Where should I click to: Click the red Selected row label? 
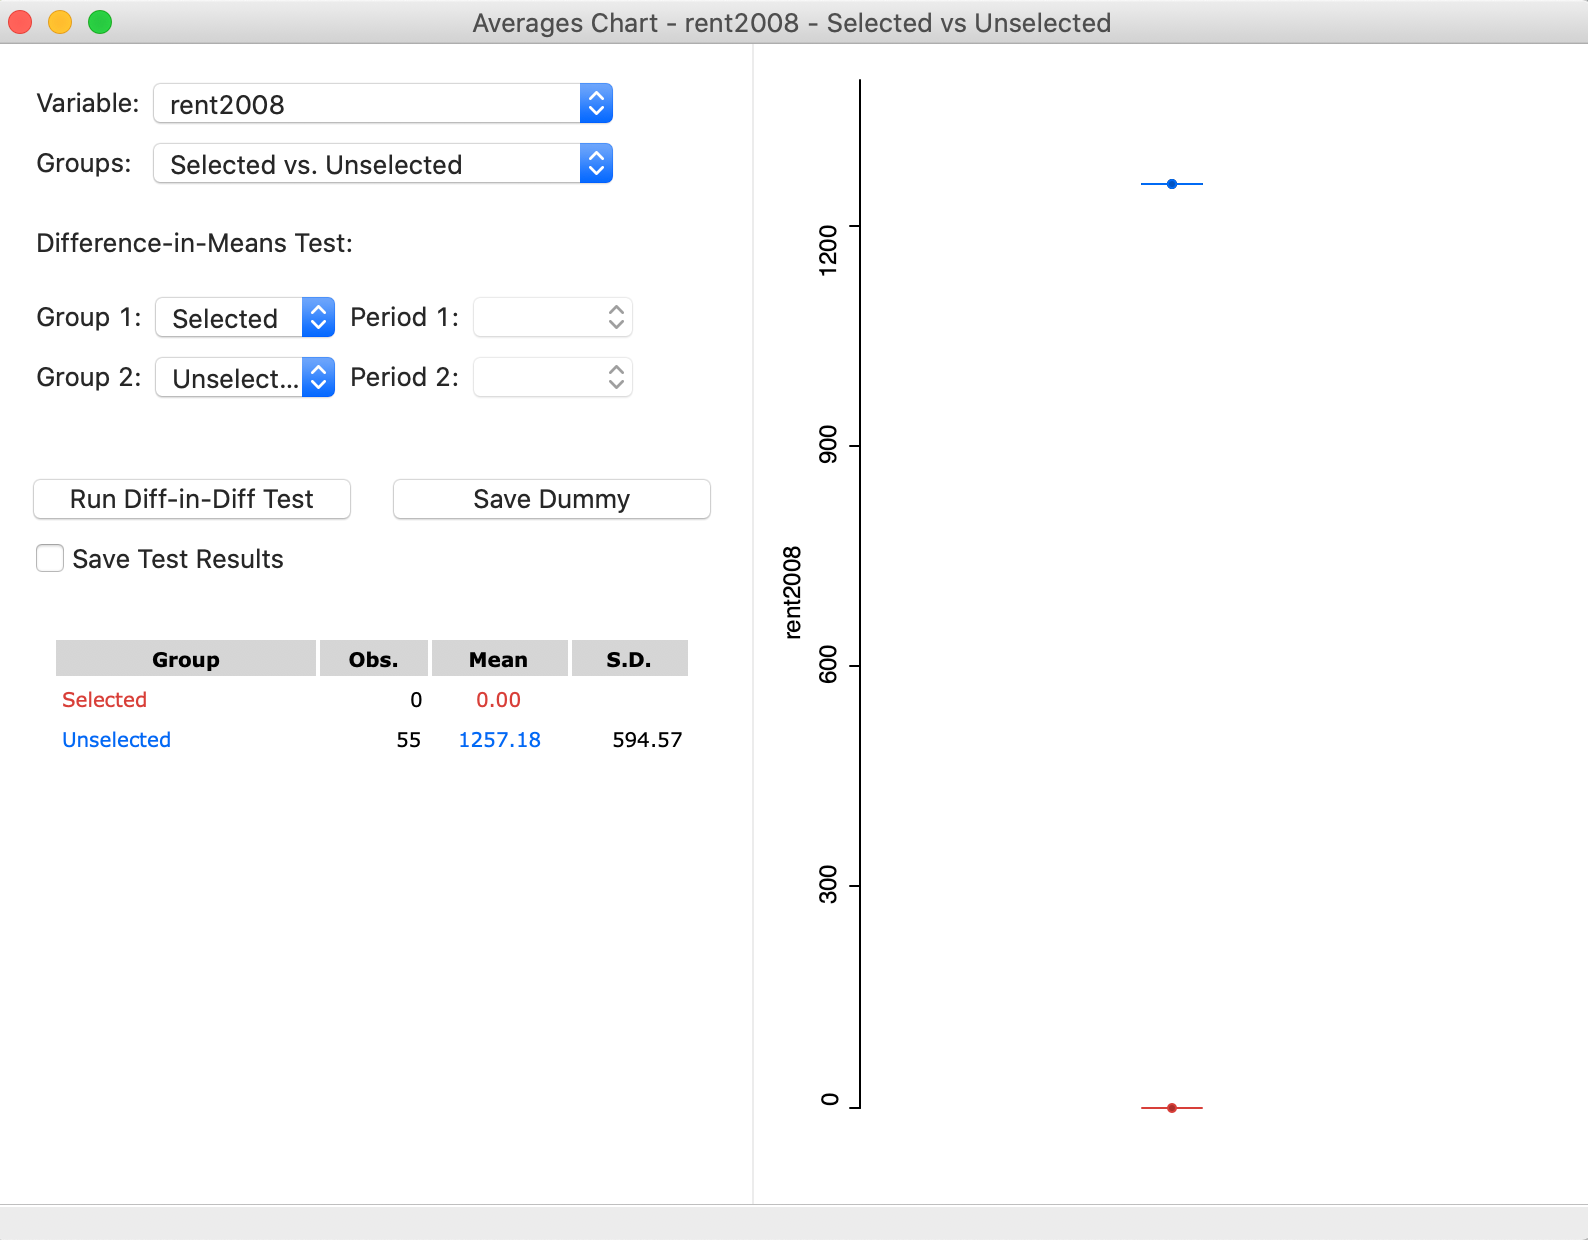[104, 700]
